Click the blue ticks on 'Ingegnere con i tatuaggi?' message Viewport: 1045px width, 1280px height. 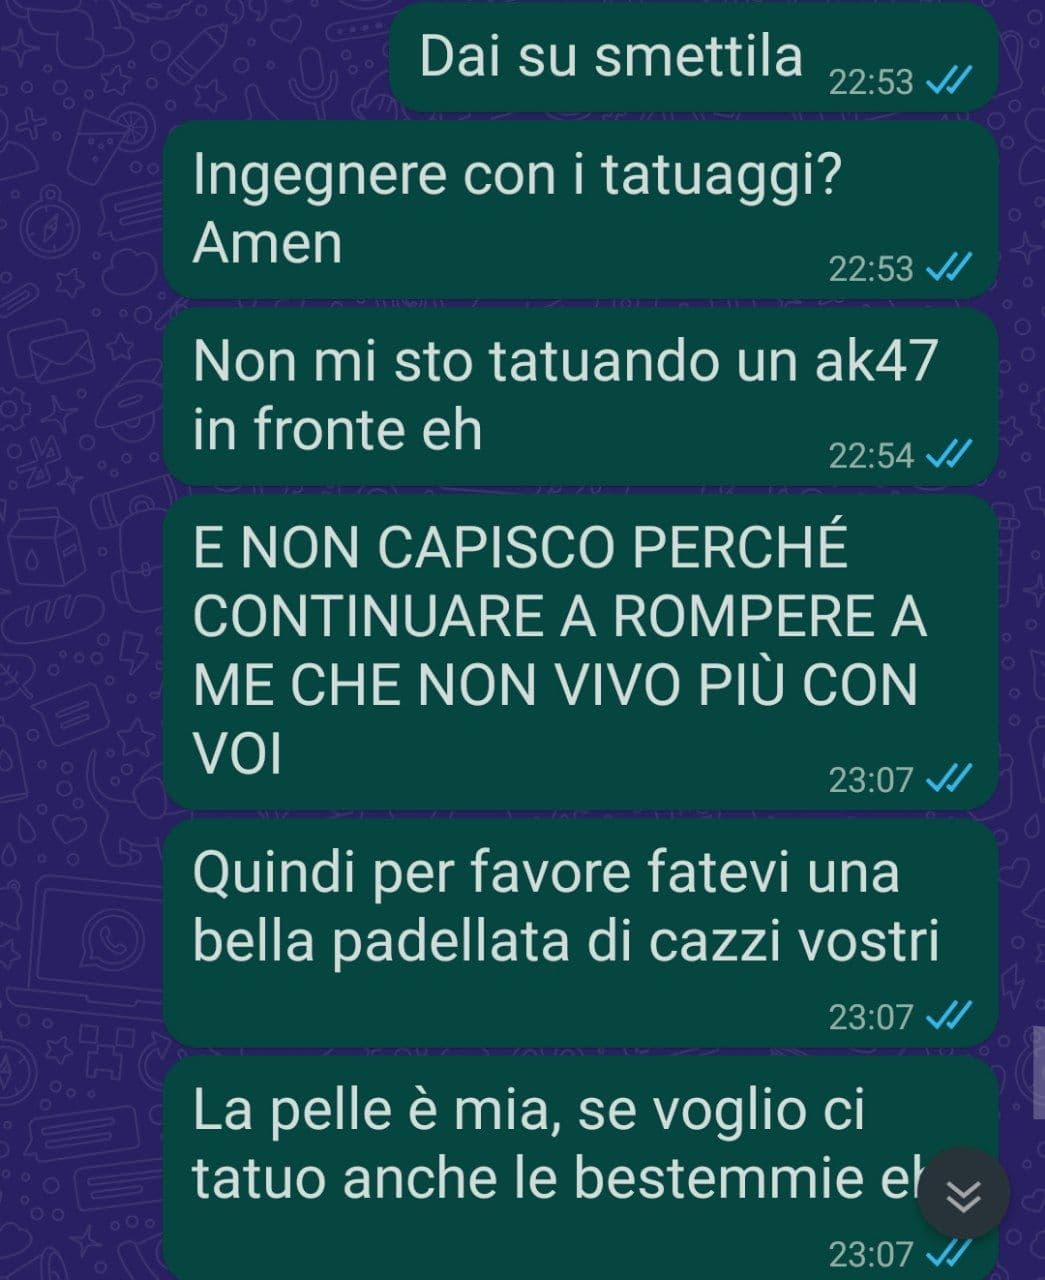tap(945, 269)
